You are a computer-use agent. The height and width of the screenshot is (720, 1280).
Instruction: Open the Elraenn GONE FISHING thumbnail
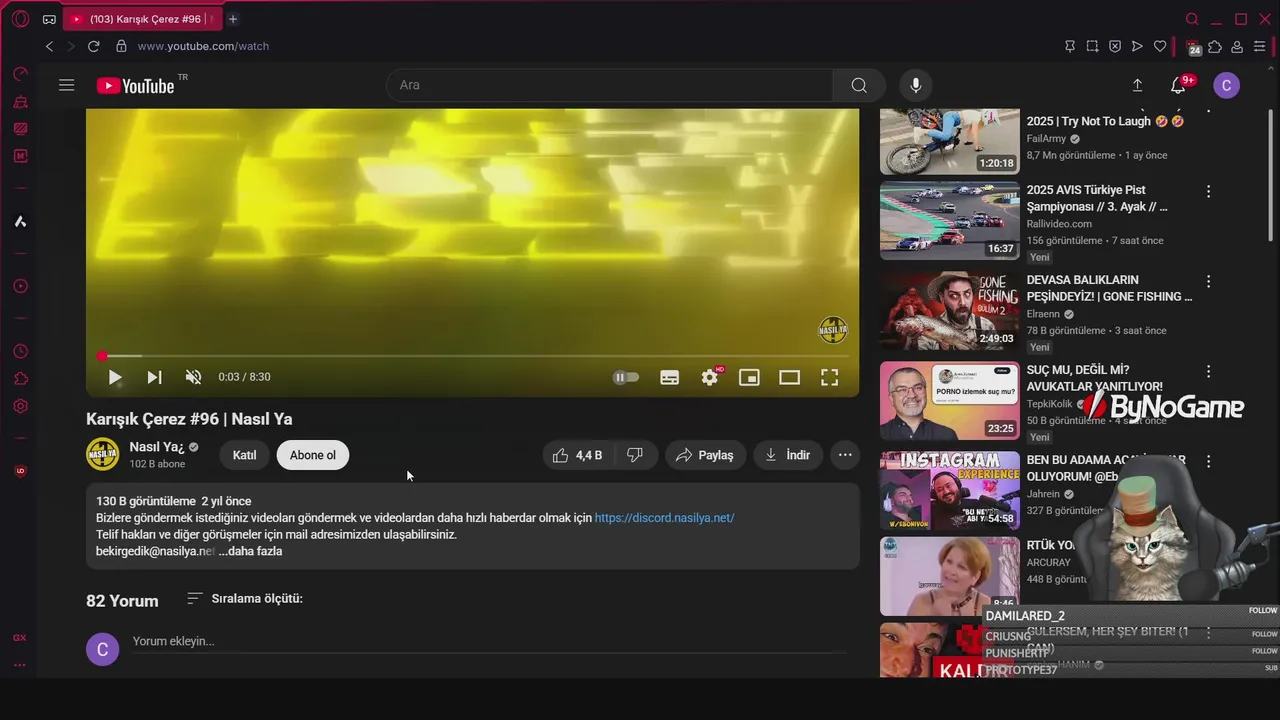(949, 310)
